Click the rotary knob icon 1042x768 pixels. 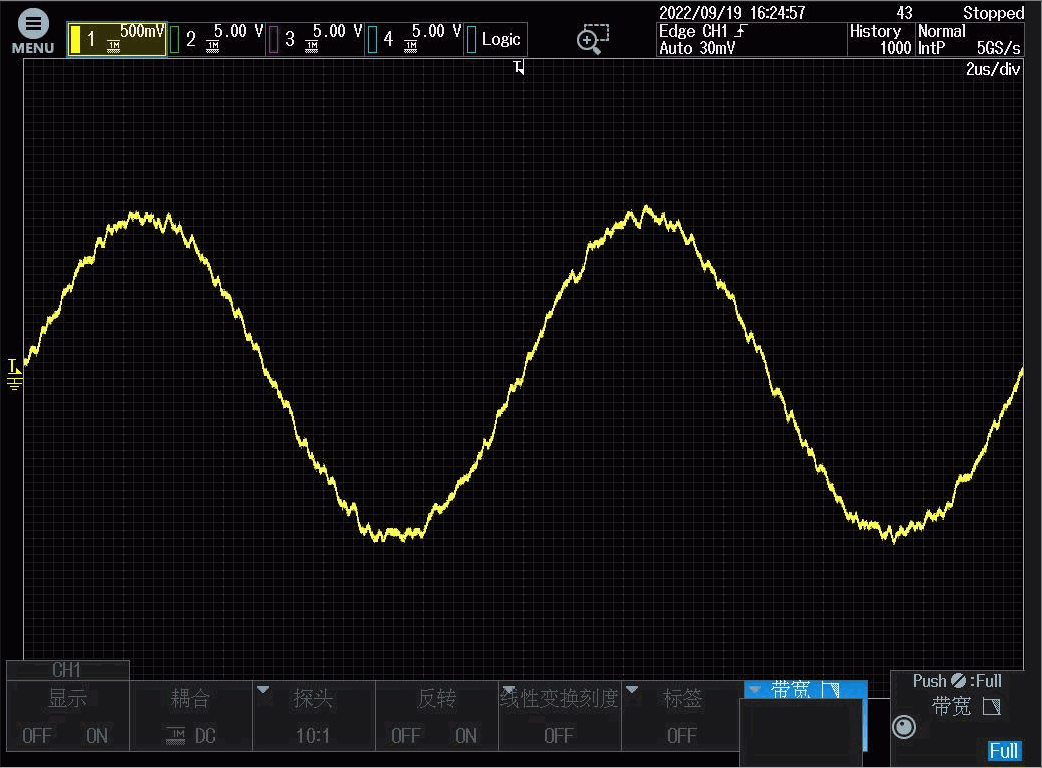[903, 726]
